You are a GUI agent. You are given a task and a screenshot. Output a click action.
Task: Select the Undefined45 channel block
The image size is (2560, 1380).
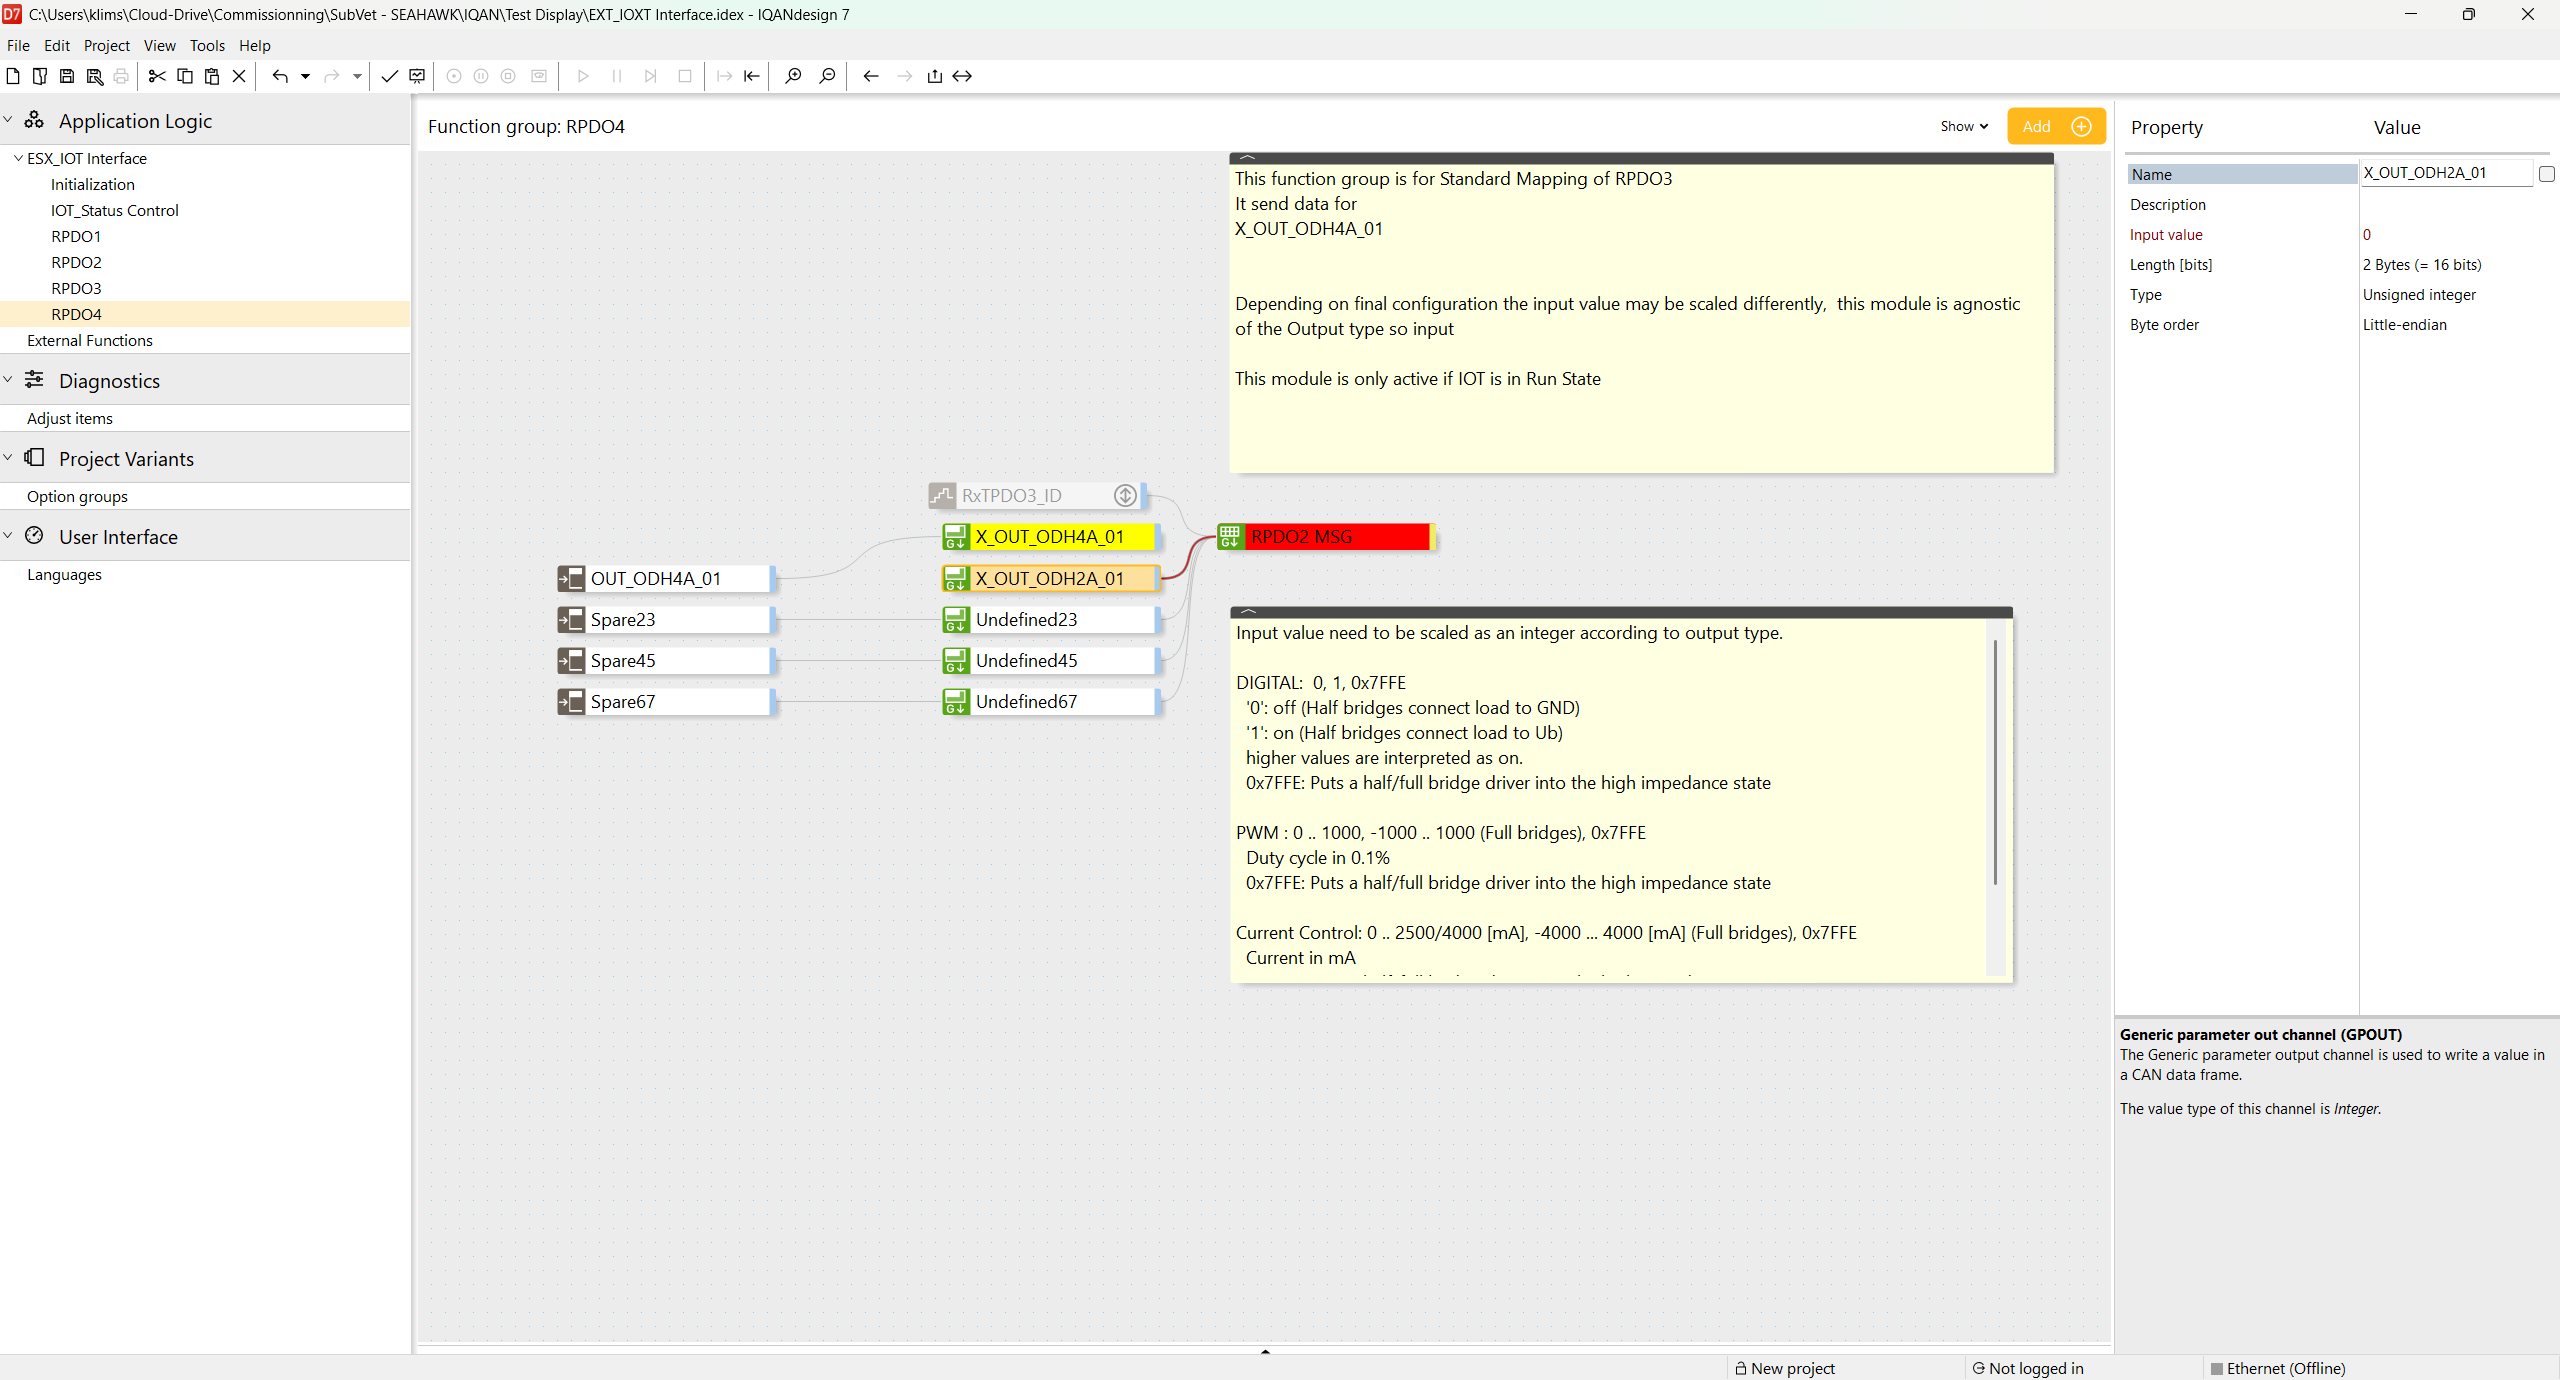pyautogui.click(x=1050, y=660)
